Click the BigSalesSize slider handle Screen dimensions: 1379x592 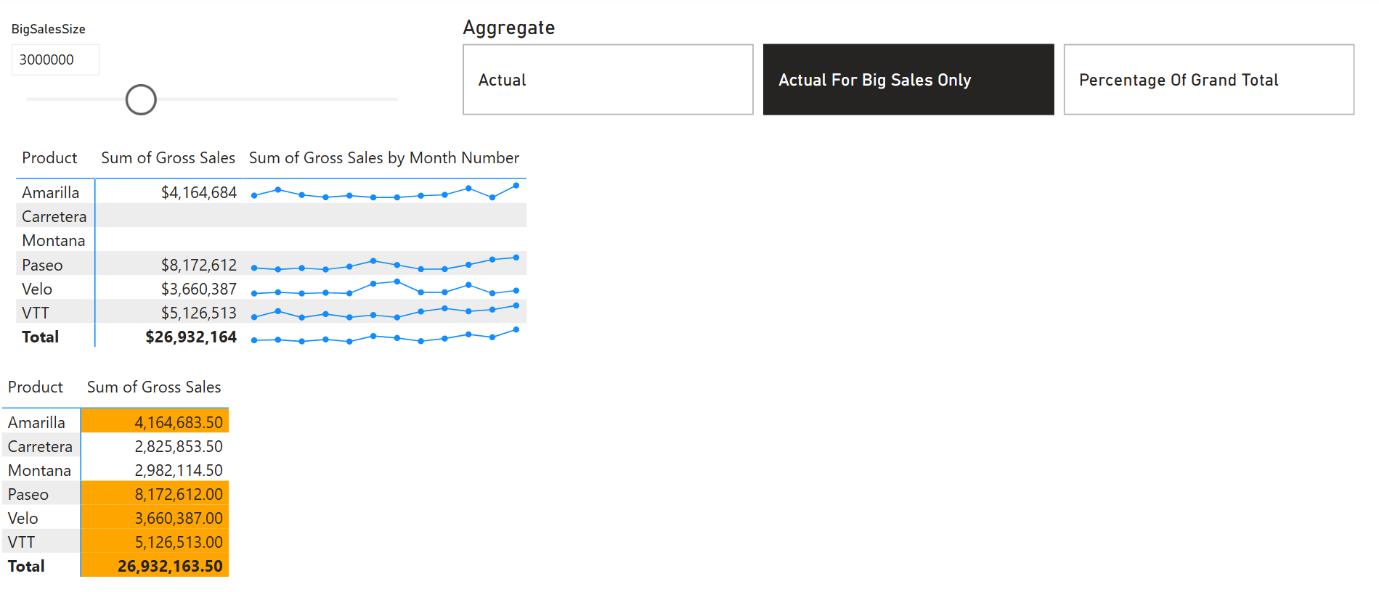coord(141,99)
